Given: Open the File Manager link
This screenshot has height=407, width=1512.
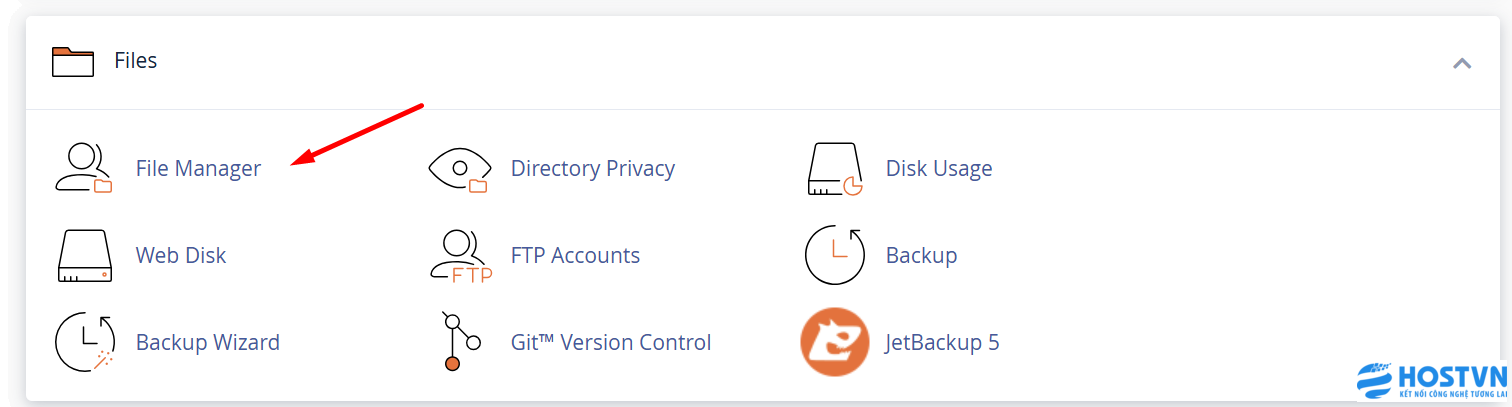Looking at the screenshot, I should [x=198, y=168].
